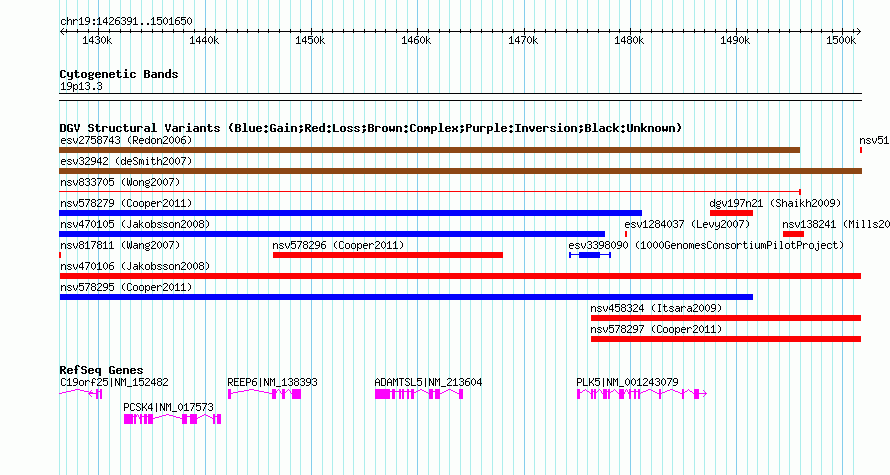Select the nsv578296 (Cooper2011) red loss bar
Image resolution: width=890 pixels, height=475 pixels.
[x=388, y=255]
